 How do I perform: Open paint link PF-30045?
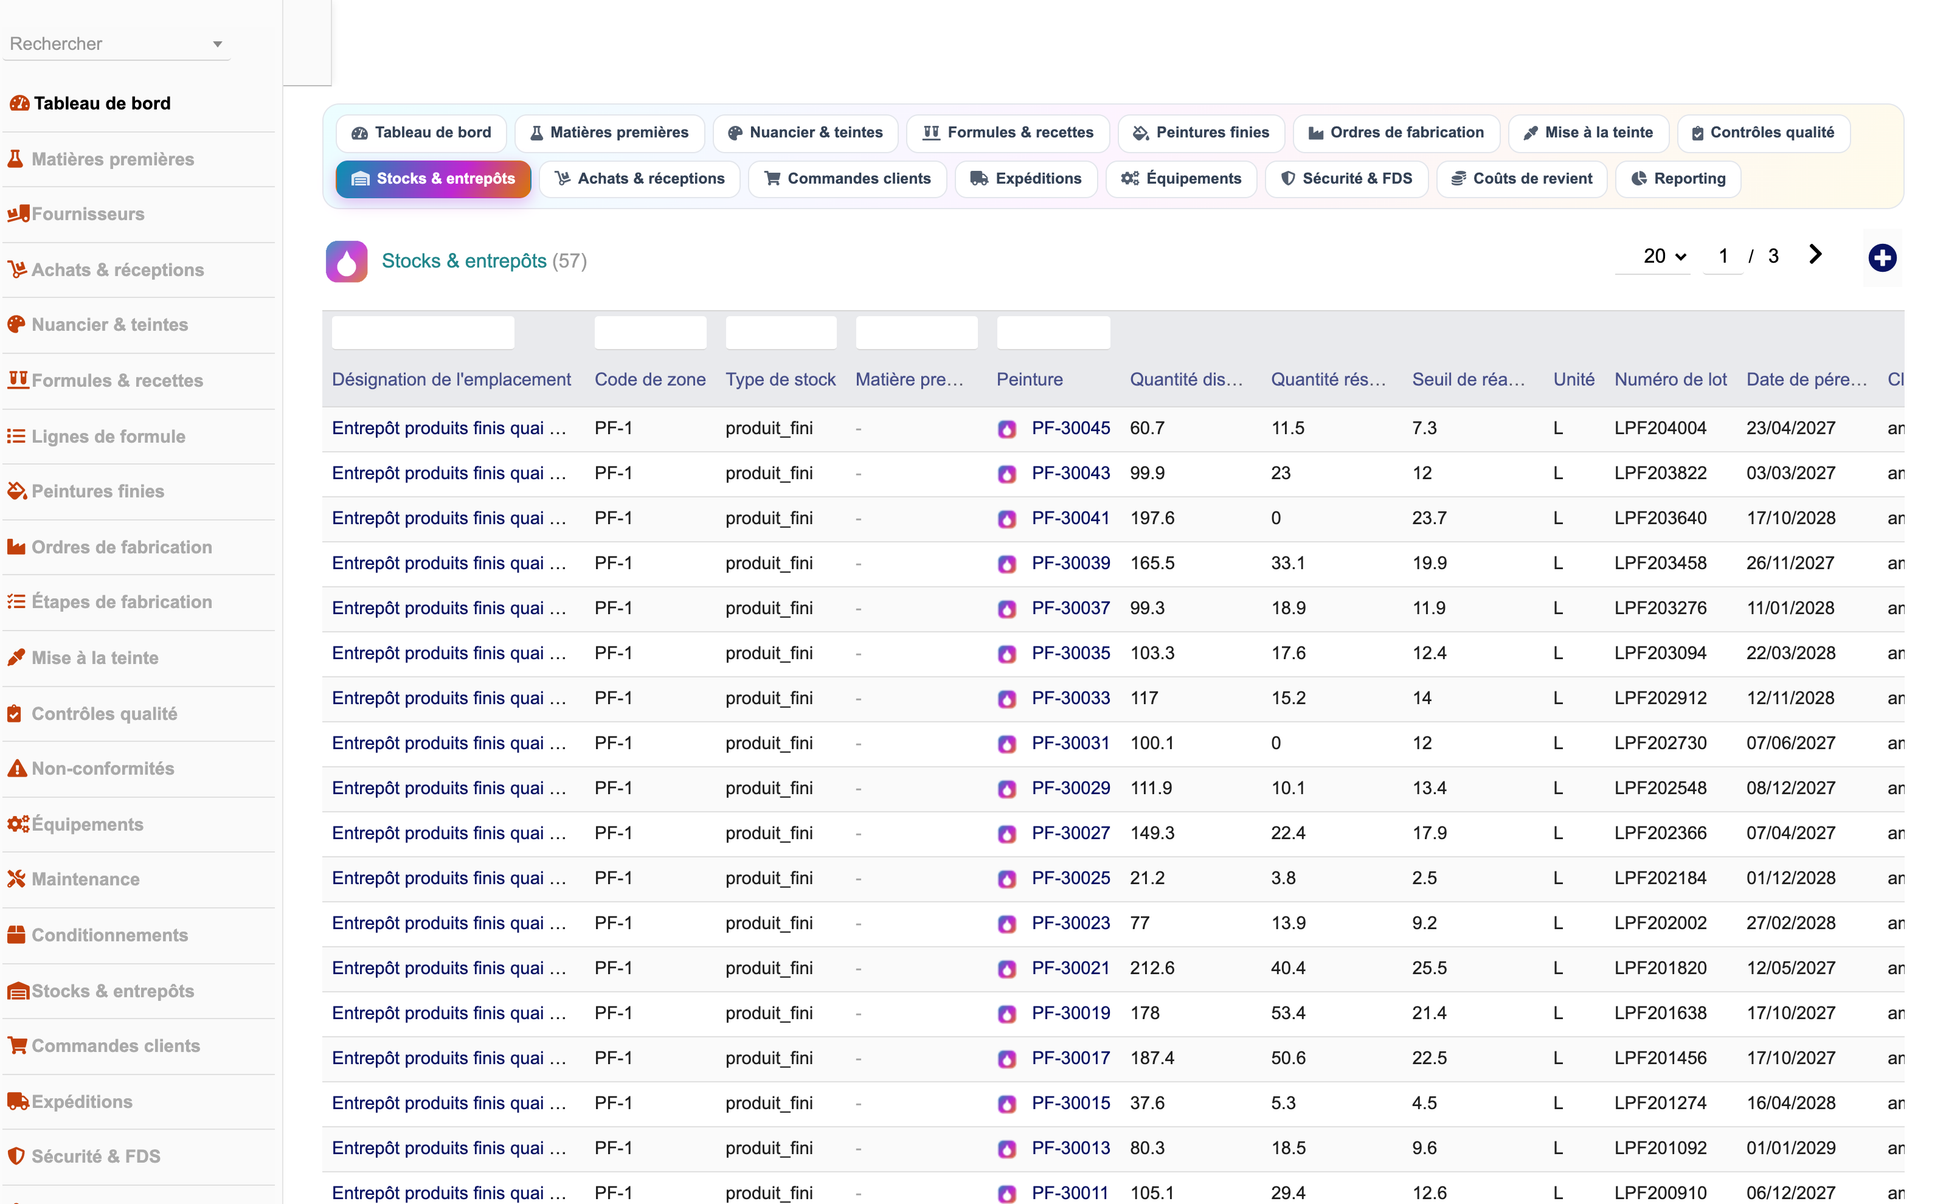[1071, 428]
